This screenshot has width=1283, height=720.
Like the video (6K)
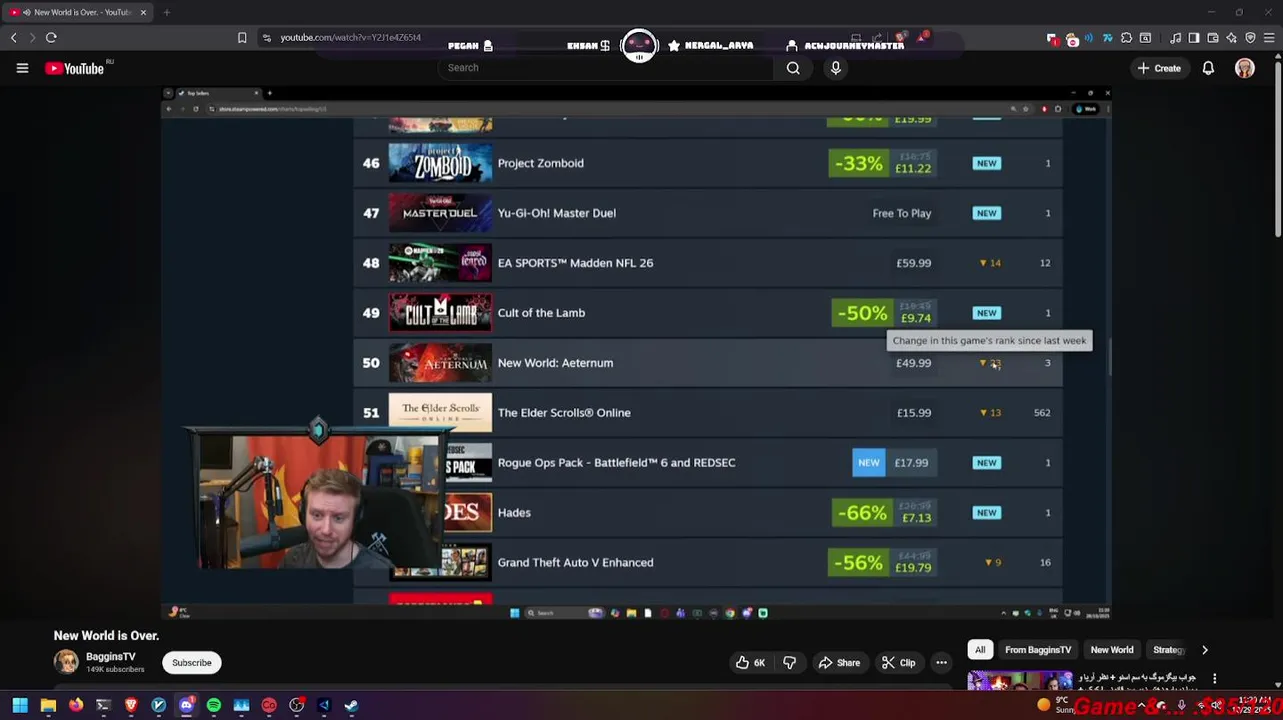pyautogui.click(x=750, y=662)
